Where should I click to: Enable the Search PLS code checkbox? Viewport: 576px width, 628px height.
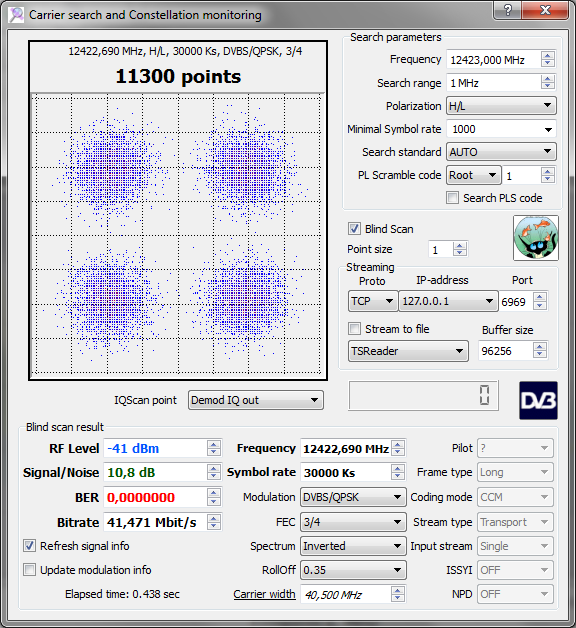click(x=453, y=198)
